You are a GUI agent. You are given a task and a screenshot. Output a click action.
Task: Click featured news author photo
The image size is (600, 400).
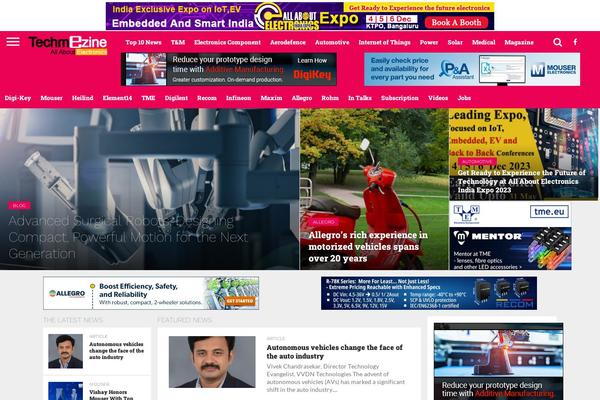point(212,362)
